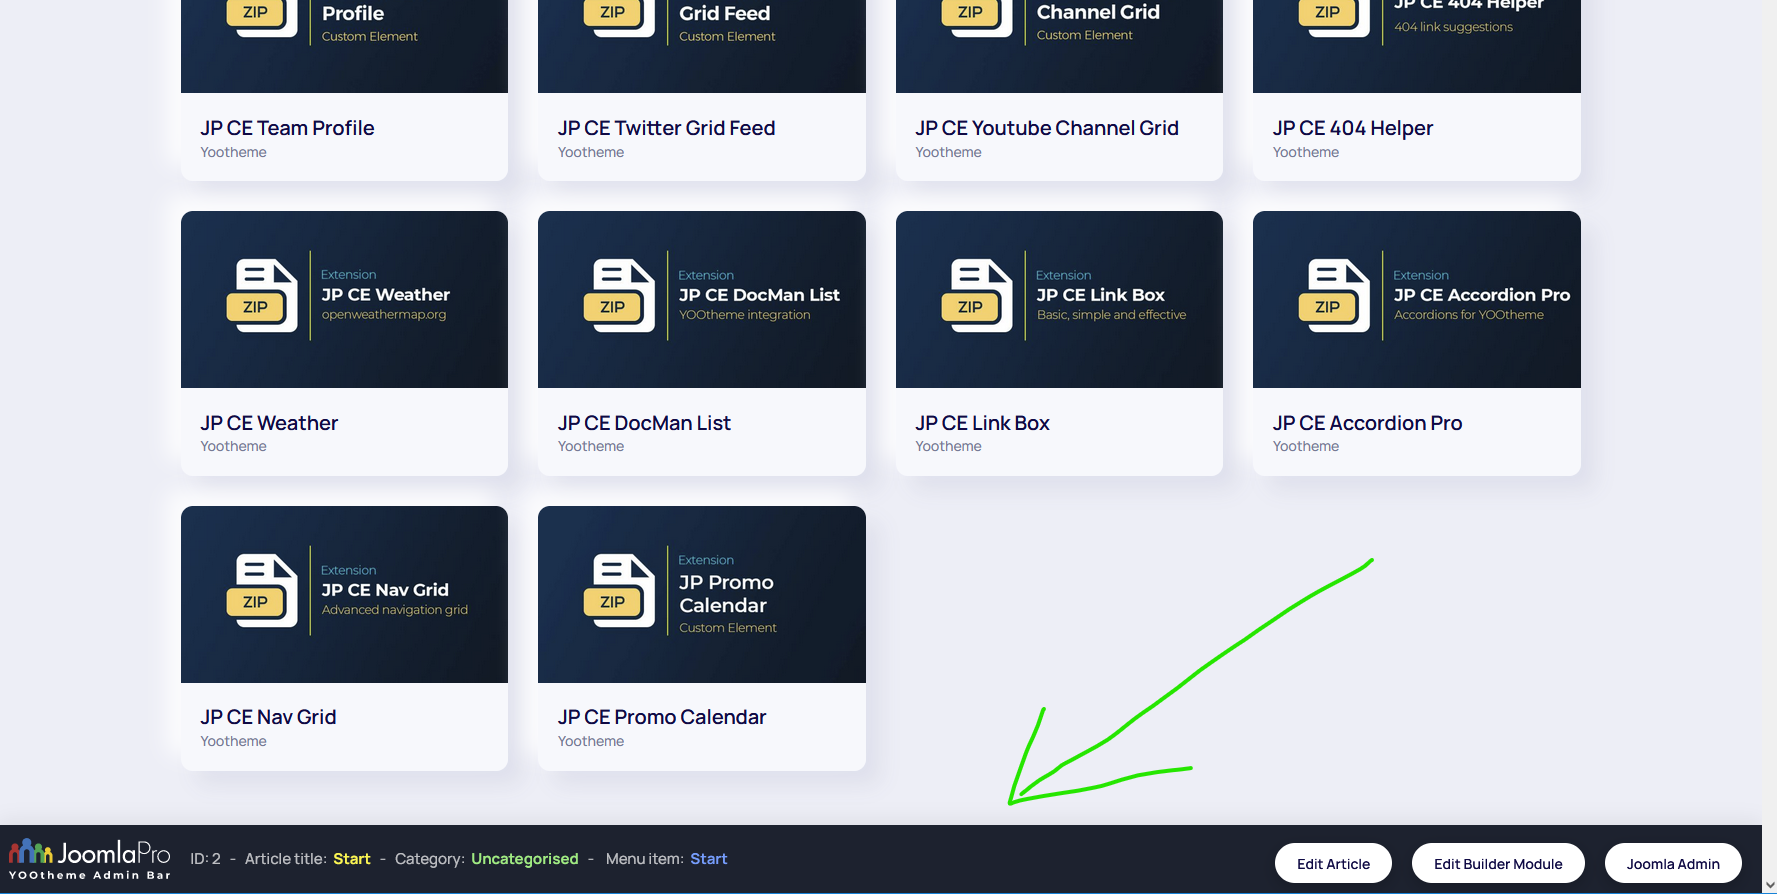1777x894 pixels.
Task: Open the Uncategorised category link
Action: click(x=525, y=859)
